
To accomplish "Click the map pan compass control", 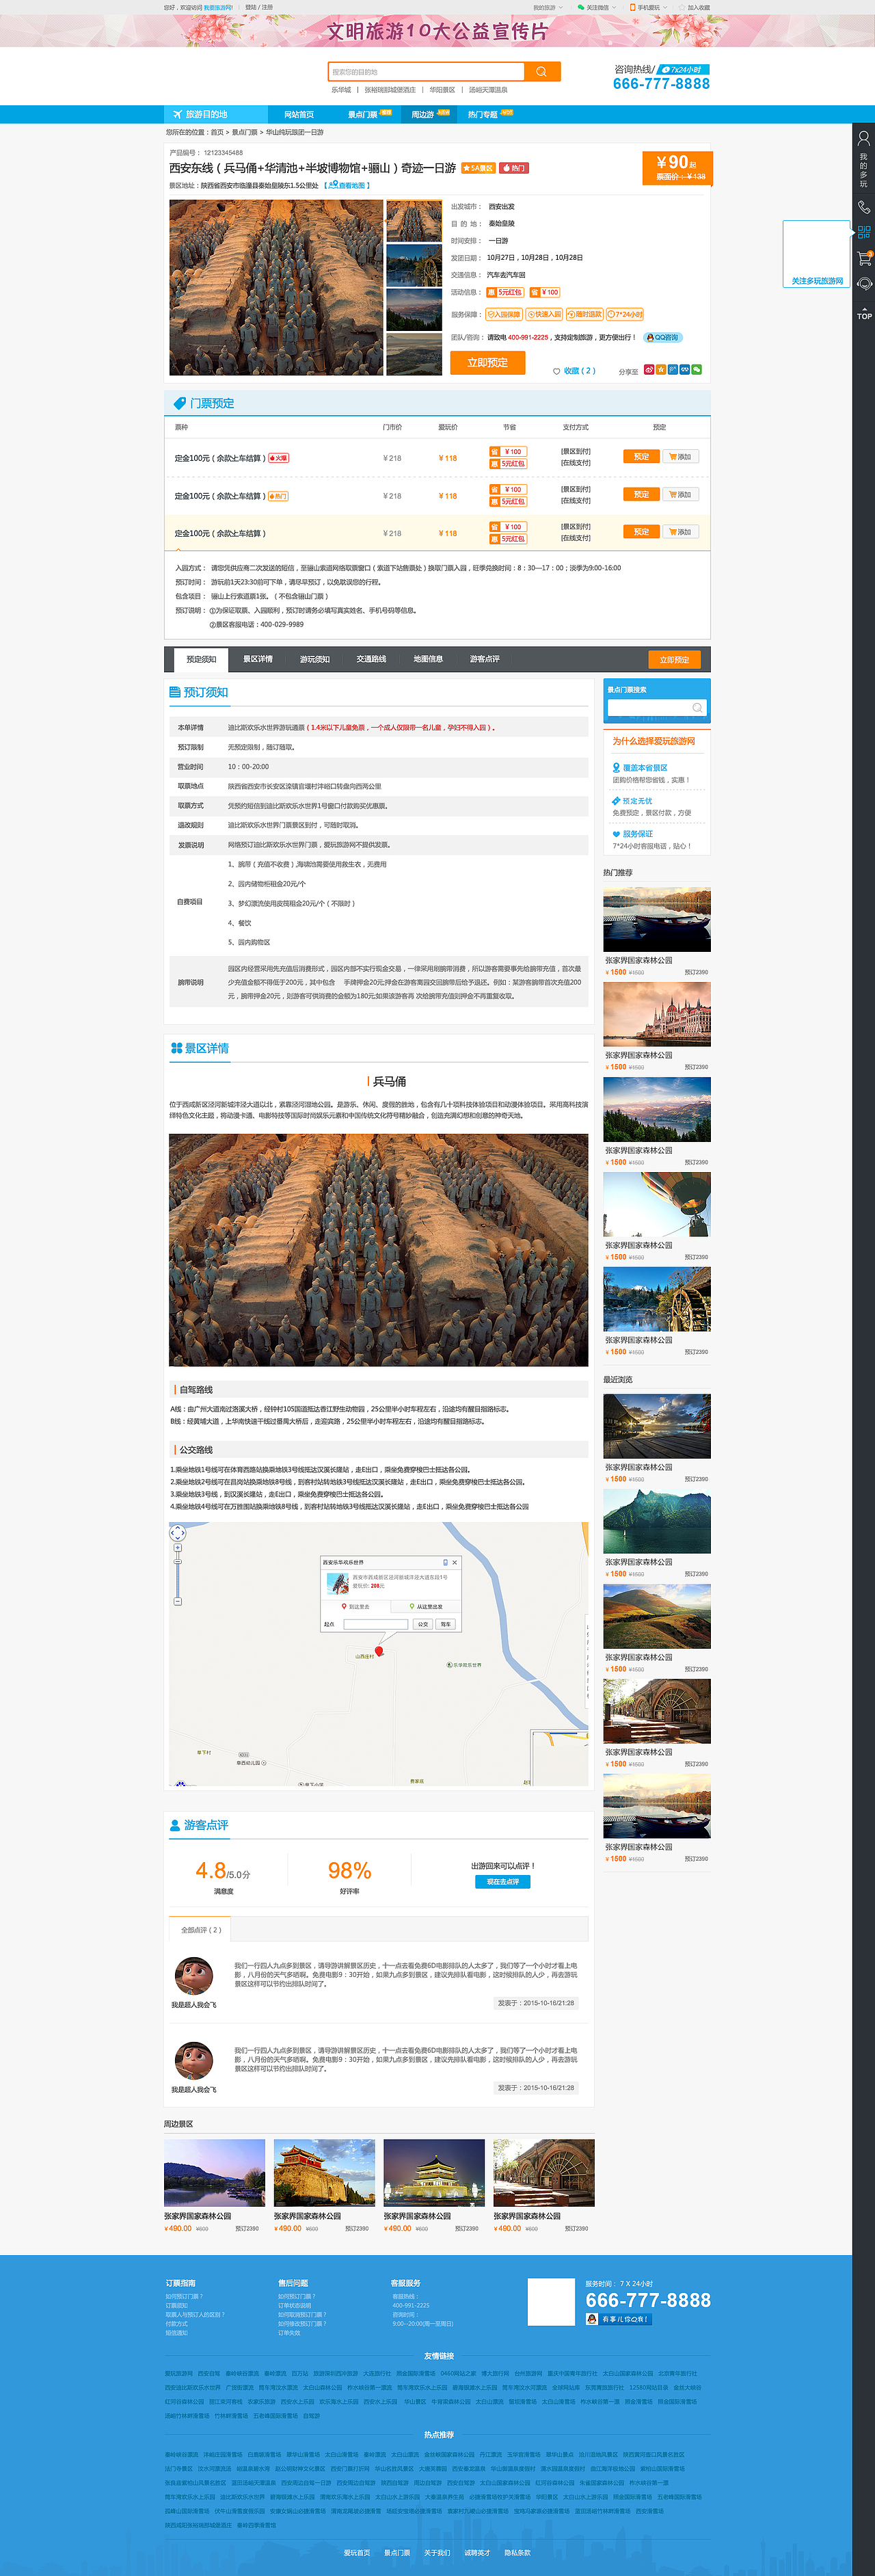I will (177, 1533).
